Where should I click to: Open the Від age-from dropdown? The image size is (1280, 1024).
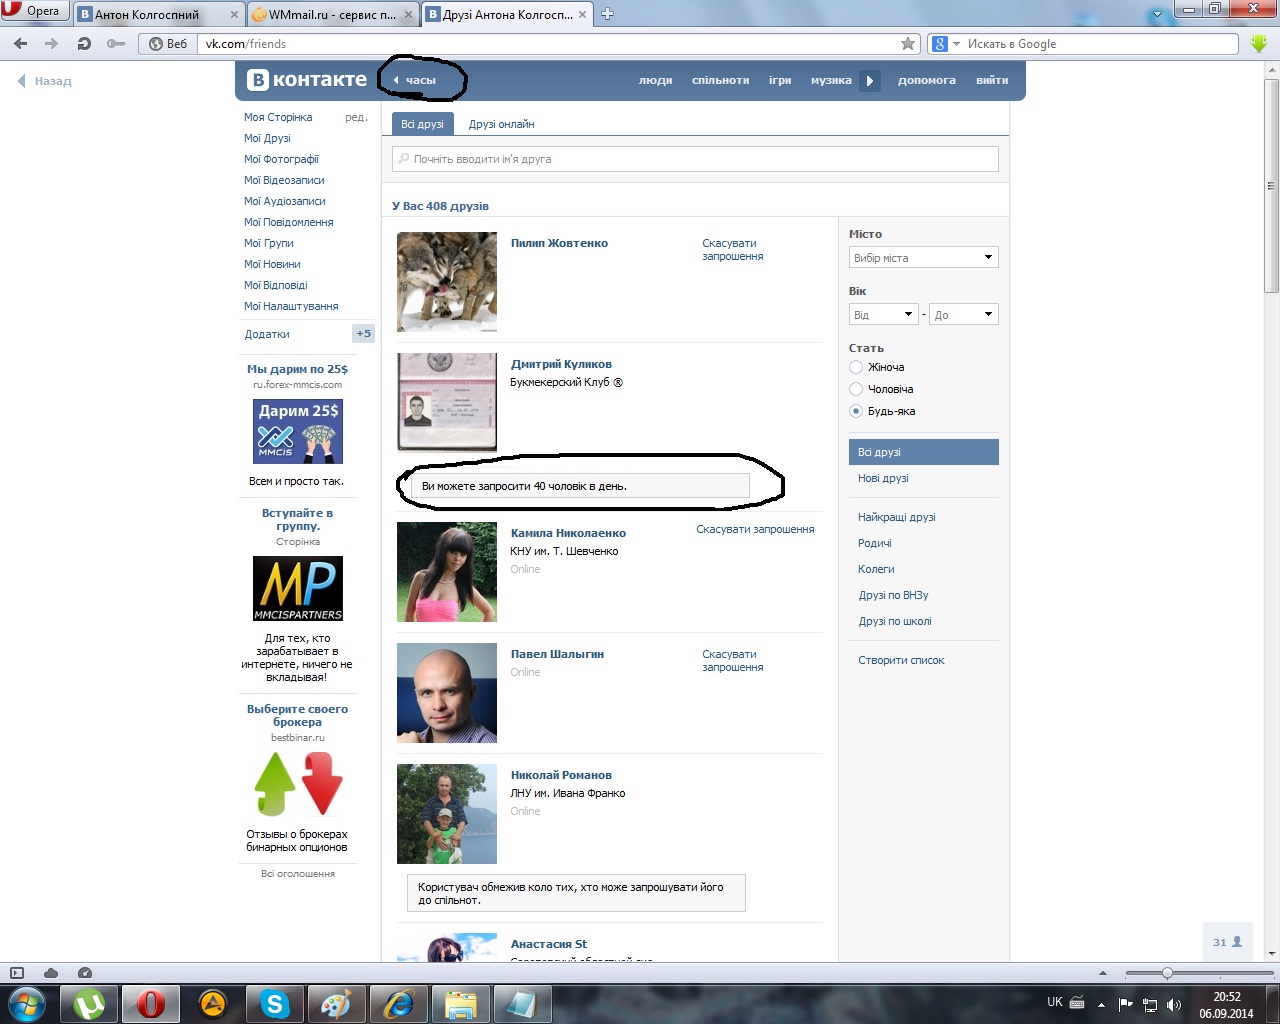[883, 315]
